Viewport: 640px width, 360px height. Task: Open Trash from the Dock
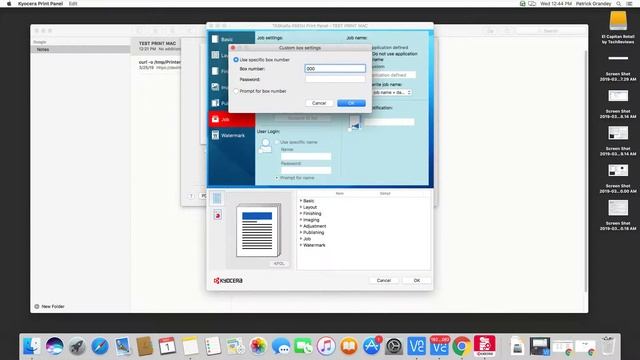pos(608,346)
